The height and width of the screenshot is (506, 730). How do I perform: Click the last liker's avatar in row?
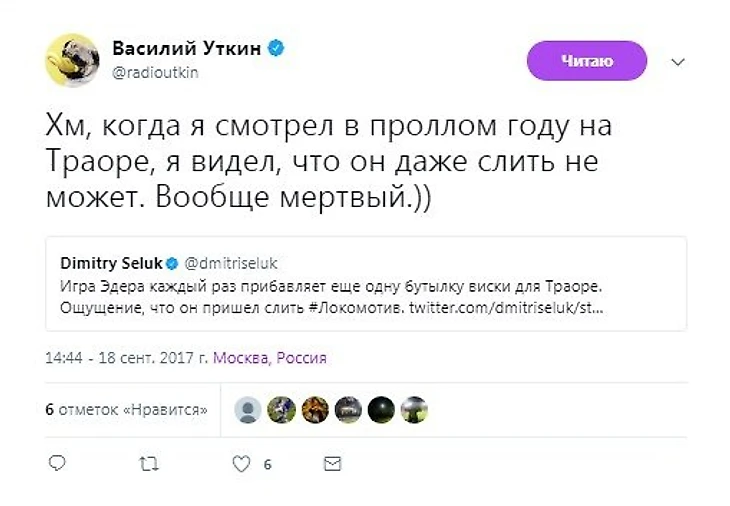click(414, 410)
